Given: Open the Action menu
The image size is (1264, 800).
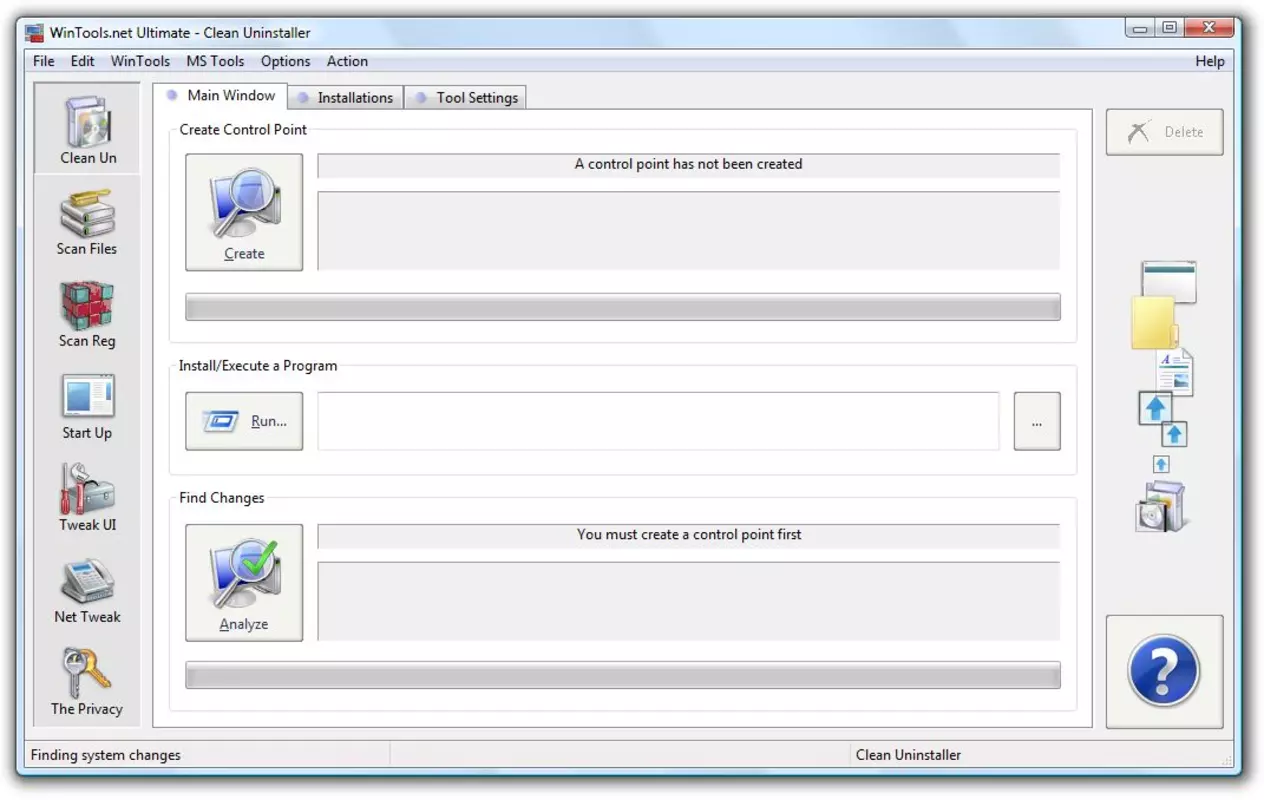Looking at the screenshot, I should [x=347, y=61].
